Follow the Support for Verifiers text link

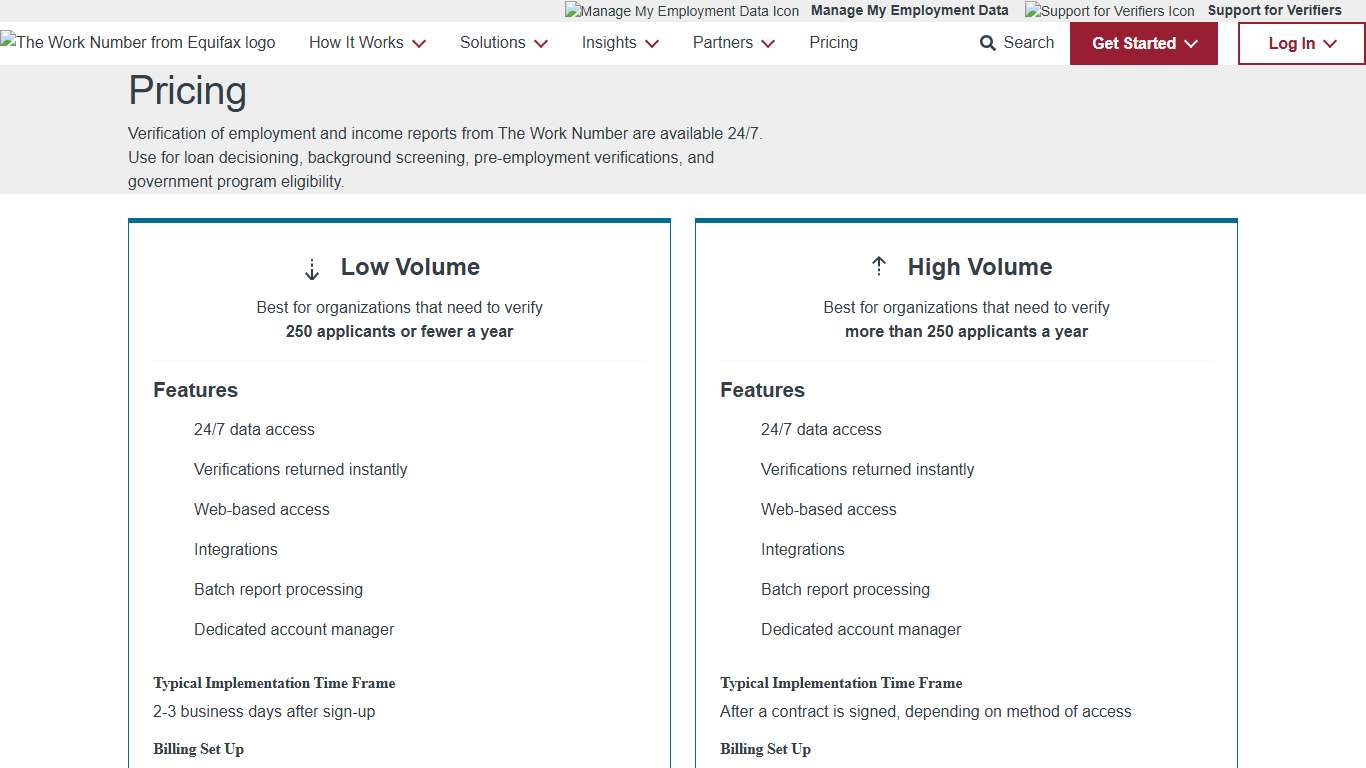click(x=1274, y=11)
